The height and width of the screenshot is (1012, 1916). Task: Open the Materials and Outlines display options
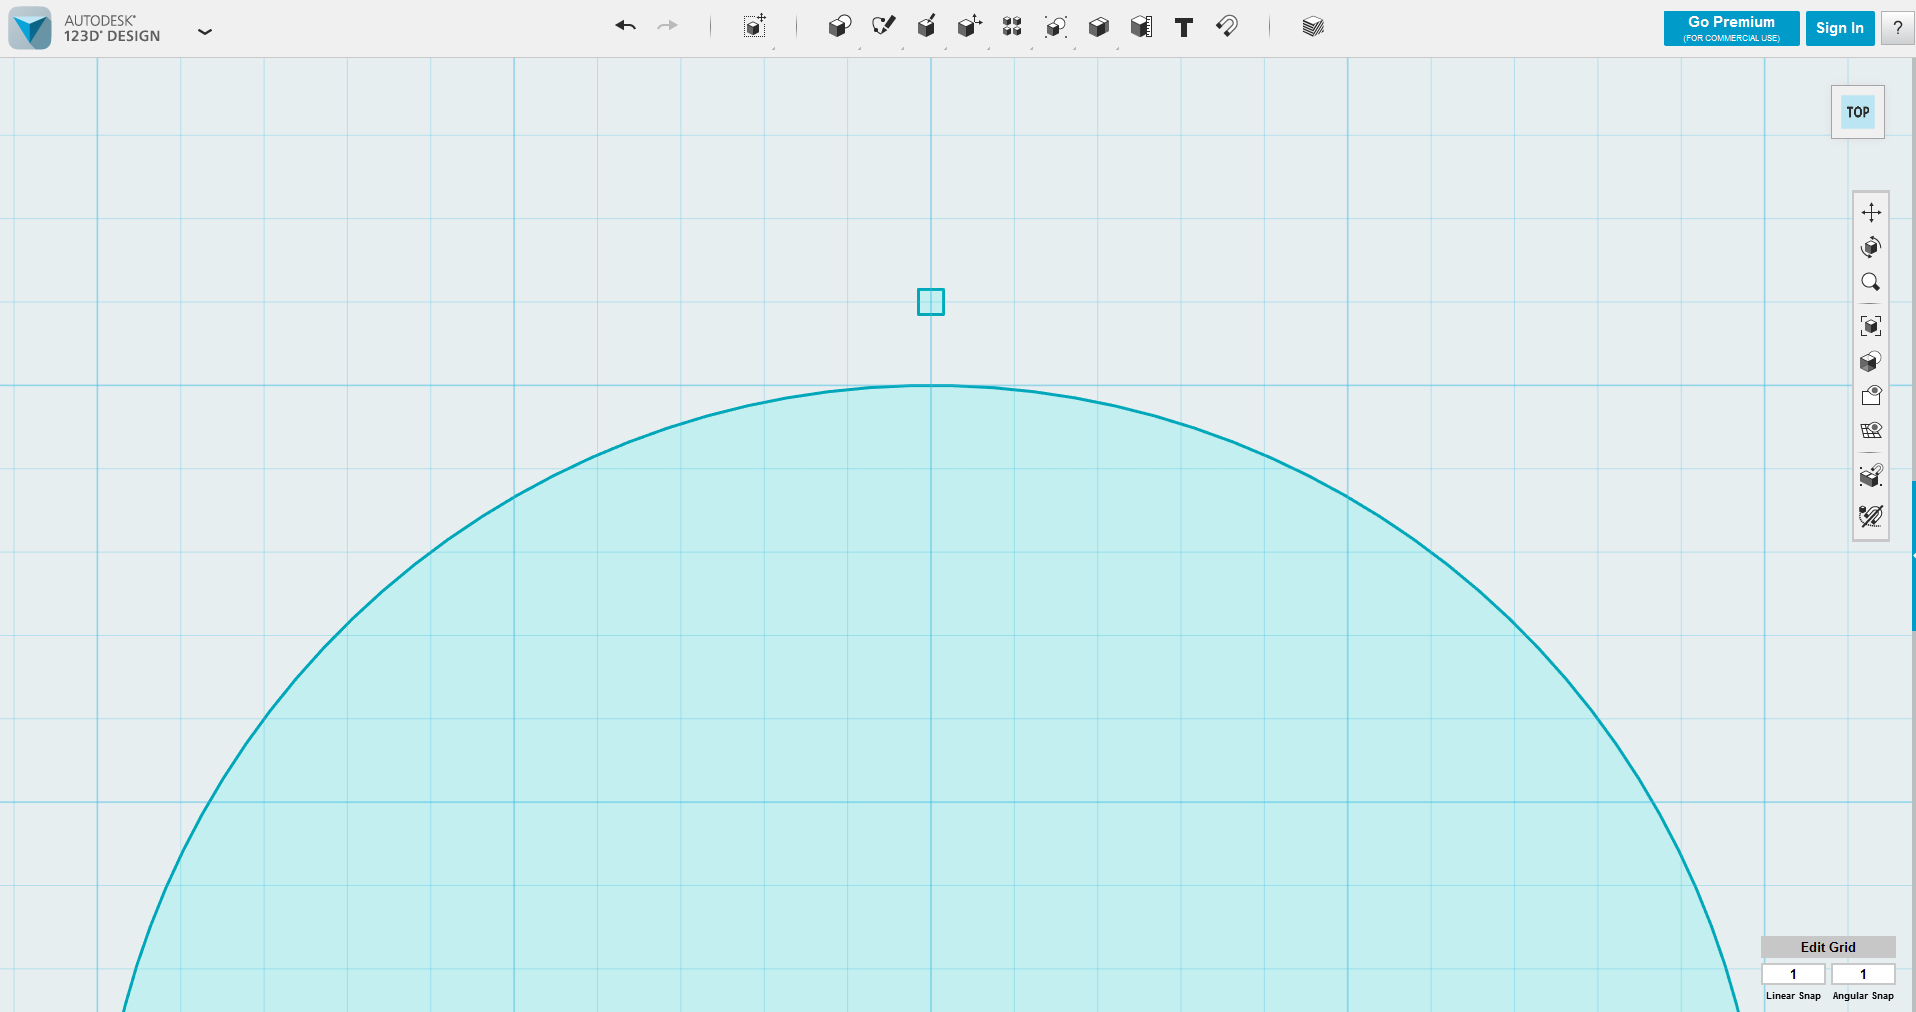click(1871, 361)
